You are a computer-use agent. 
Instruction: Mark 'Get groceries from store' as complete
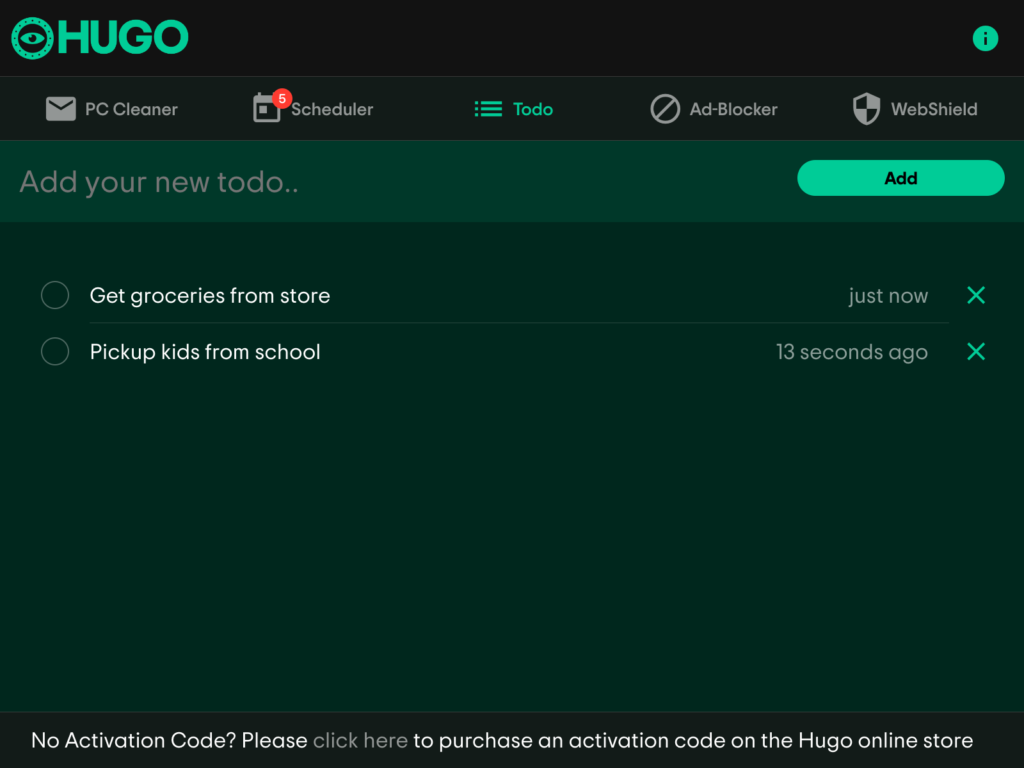coord(55,295)
